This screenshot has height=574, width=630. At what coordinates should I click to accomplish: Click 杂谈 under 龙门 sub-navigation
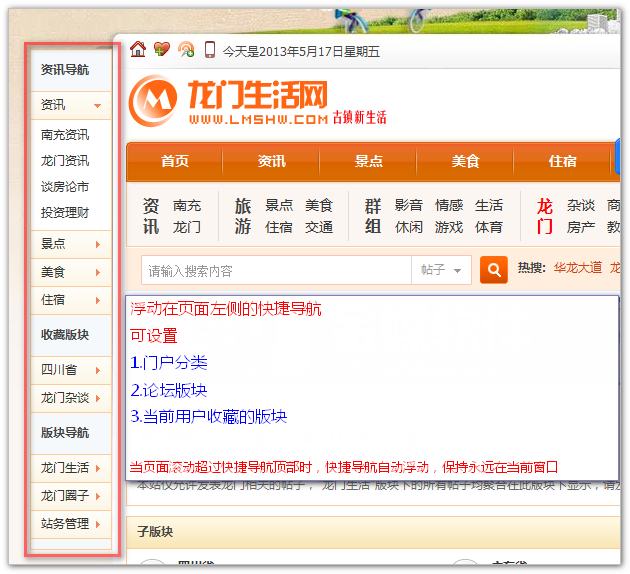pos(581,205)
